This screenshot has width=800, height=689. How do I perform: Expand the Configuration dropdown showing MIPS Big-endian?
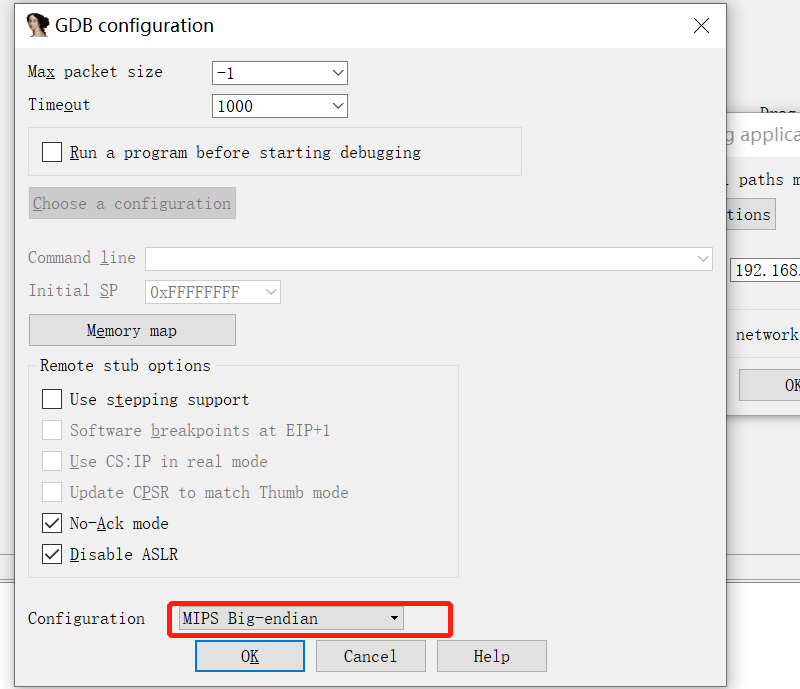tap(392, 618)
